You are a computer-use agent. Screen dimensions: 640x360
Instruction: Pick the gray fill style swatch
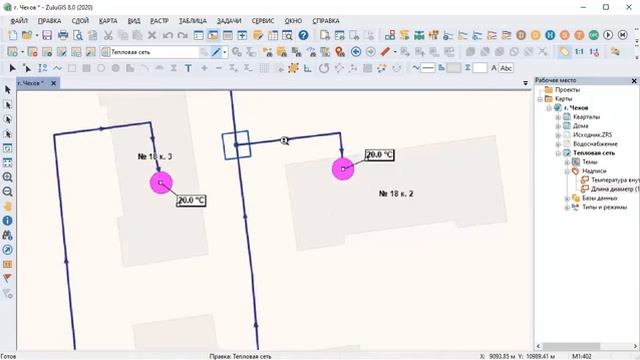tap(454, 68)
